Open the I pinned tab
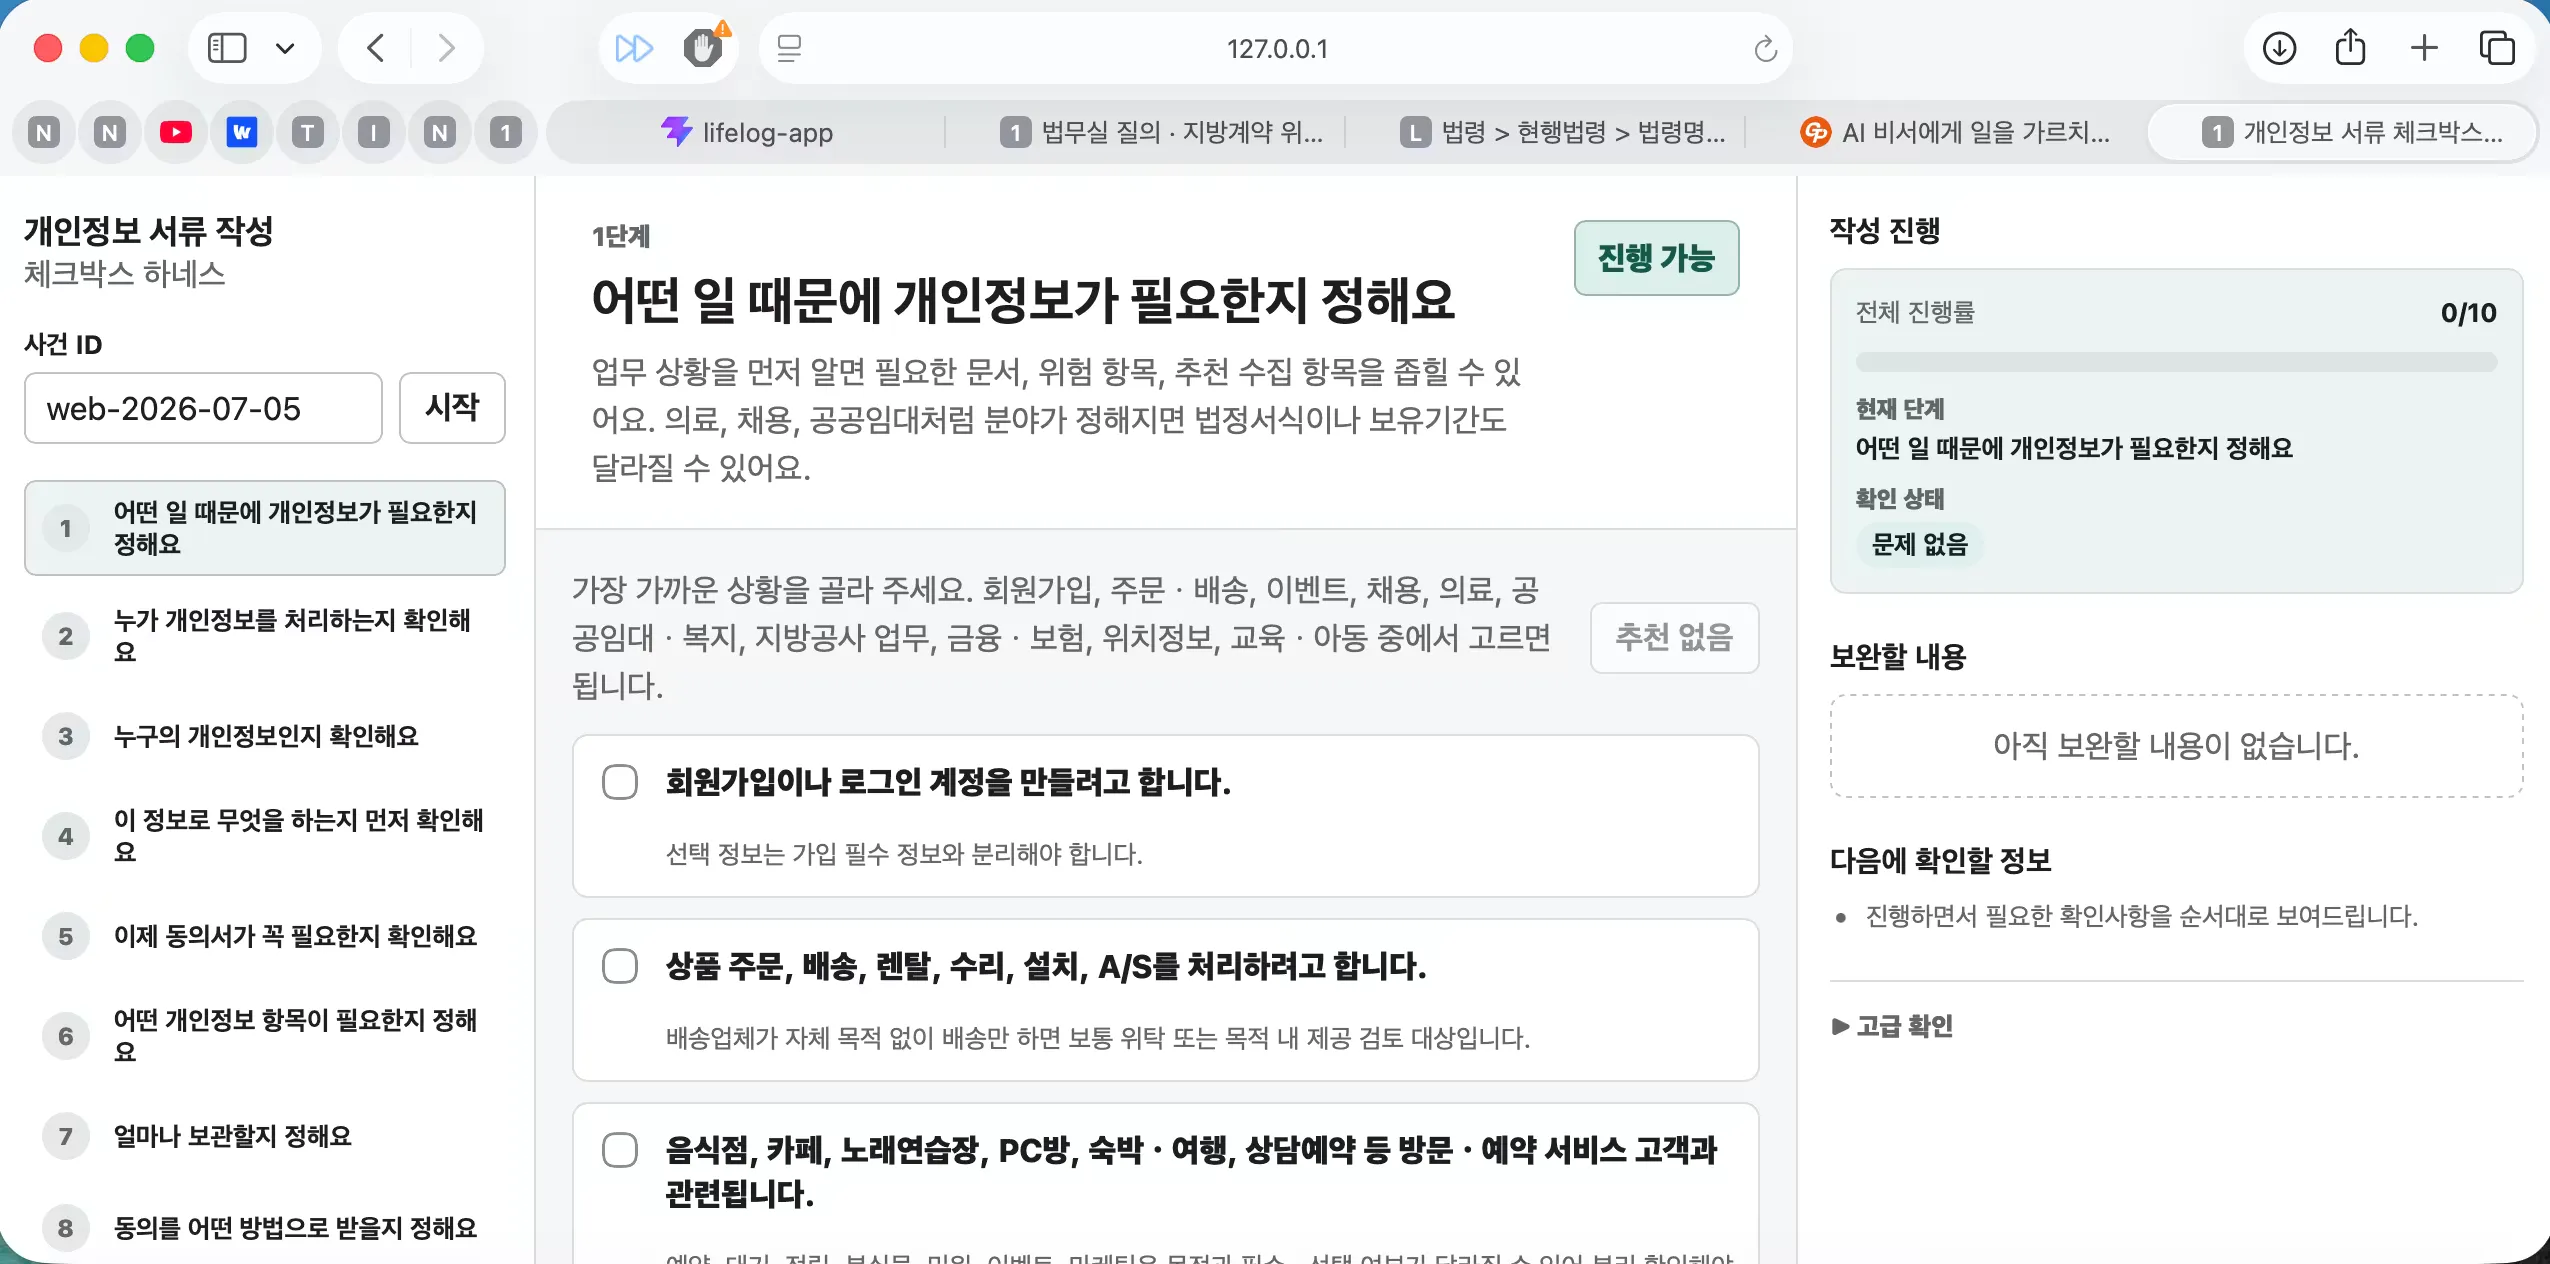2550x1264 pixels. click(374, 132)
